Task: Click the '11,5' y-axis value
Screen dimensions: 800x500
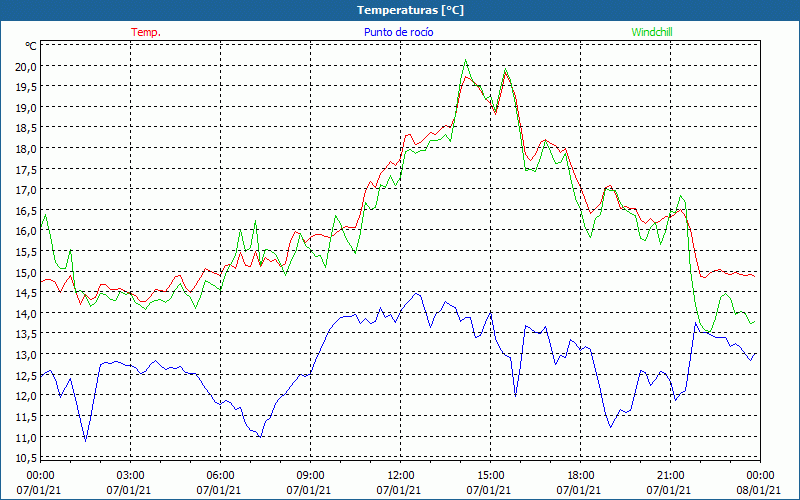Action: click(27, 416)
